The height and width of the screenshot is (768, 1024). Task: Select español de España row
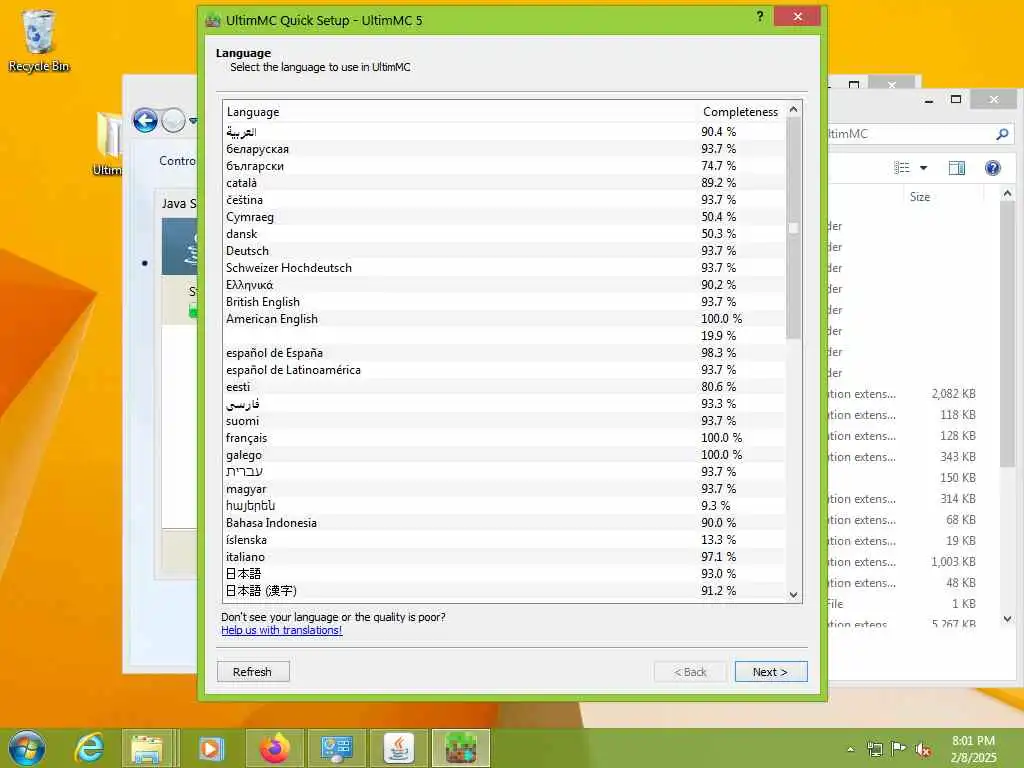click(x=504, y=353)
